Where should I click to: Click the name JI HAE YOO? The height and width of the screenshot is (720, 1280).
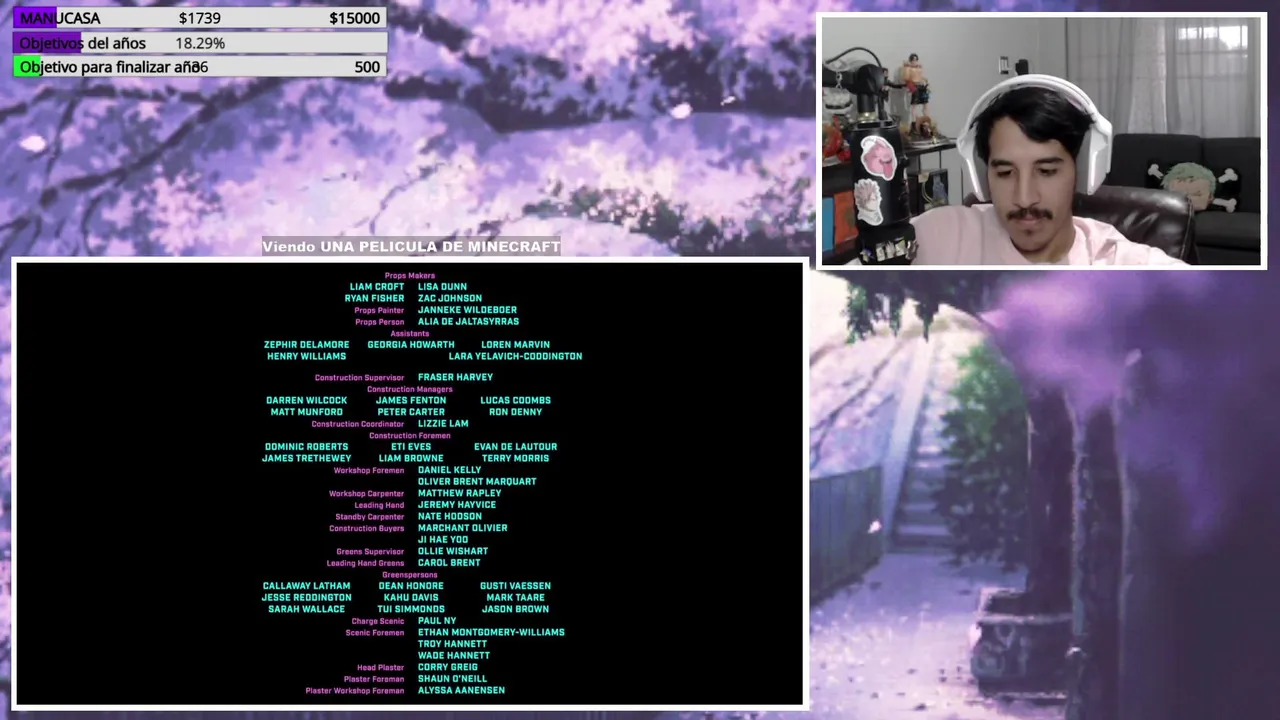point(443,540)
